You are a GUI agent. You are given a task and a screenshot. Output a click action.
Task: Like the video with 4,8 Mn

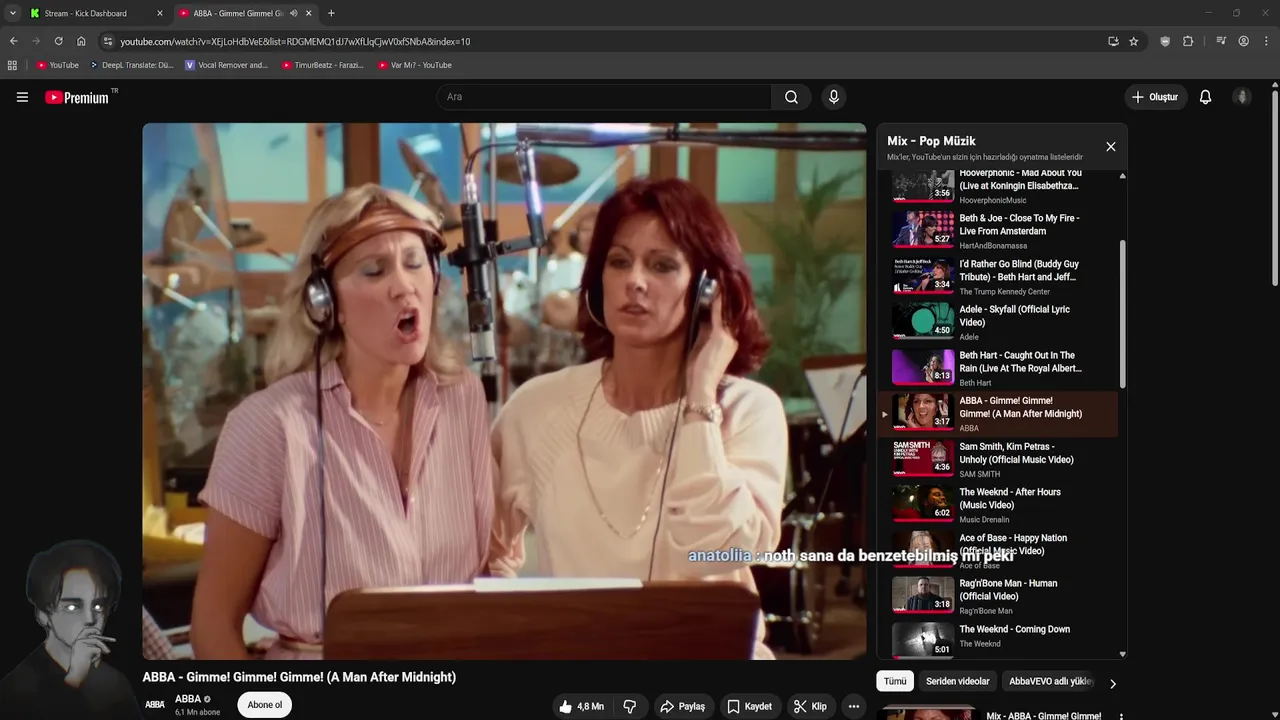(x=581, y=706)
